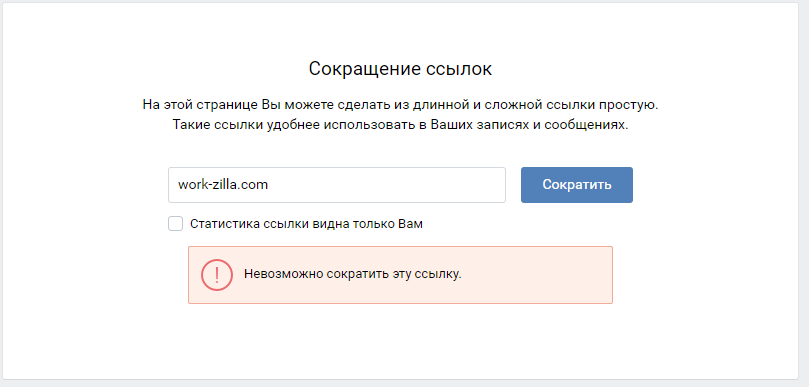Click the red exclamation warning icon
The height and width of the screenshot is (387, 809).
point(217,275)
